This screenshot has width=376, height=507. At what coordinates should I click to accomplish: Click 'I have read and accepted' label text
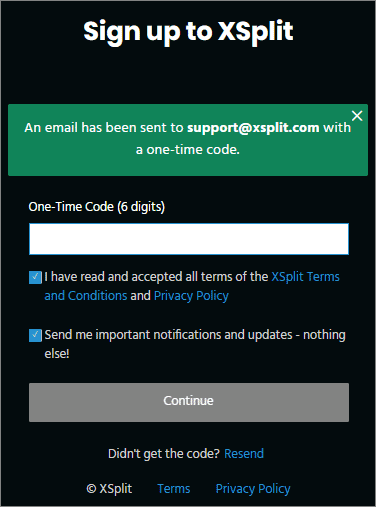pyautogui.click(x=108, y=277)
